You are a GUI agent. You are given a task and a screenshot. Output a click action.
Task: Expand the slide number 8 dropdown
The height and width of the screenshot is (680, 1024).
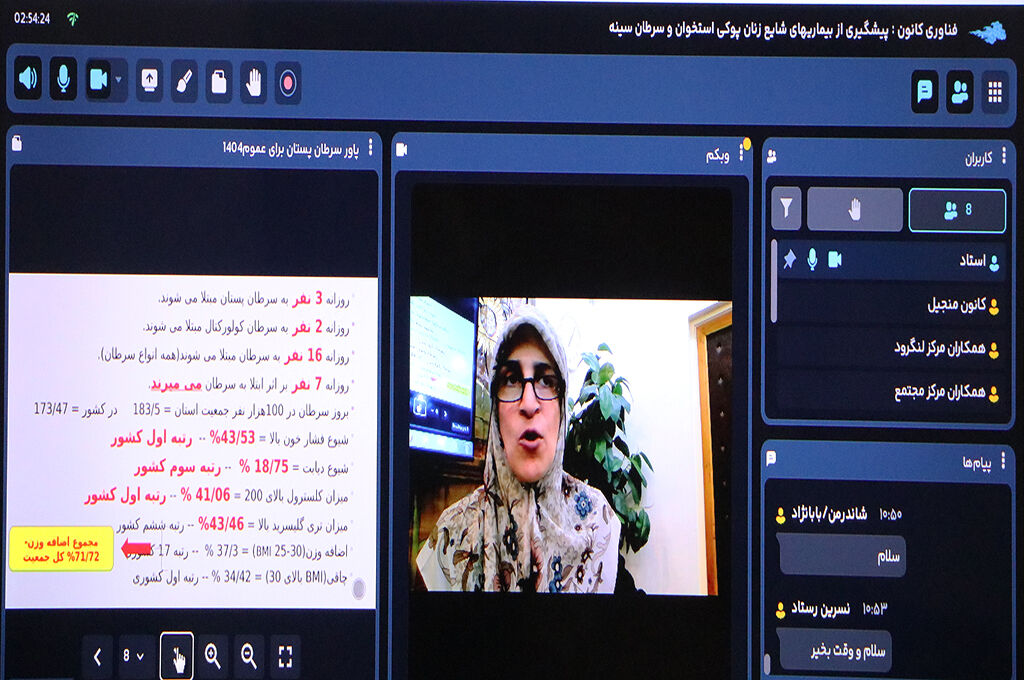(133, 656)
